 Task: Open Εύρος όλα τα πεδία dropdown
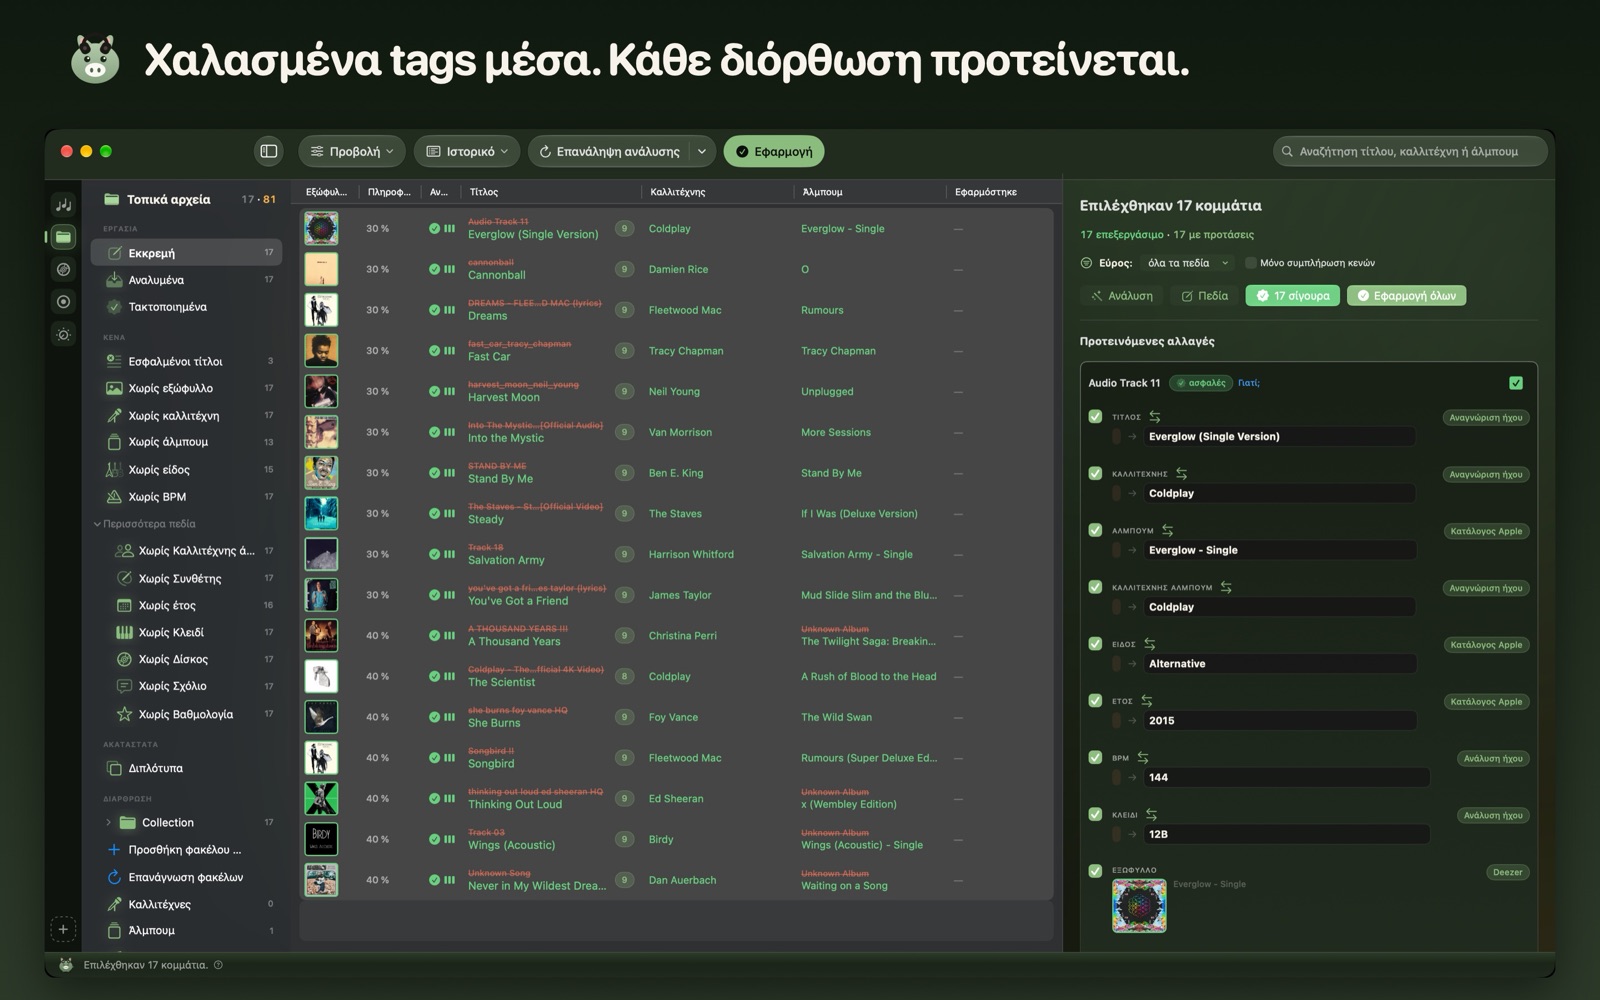[x=1187, y=263]
